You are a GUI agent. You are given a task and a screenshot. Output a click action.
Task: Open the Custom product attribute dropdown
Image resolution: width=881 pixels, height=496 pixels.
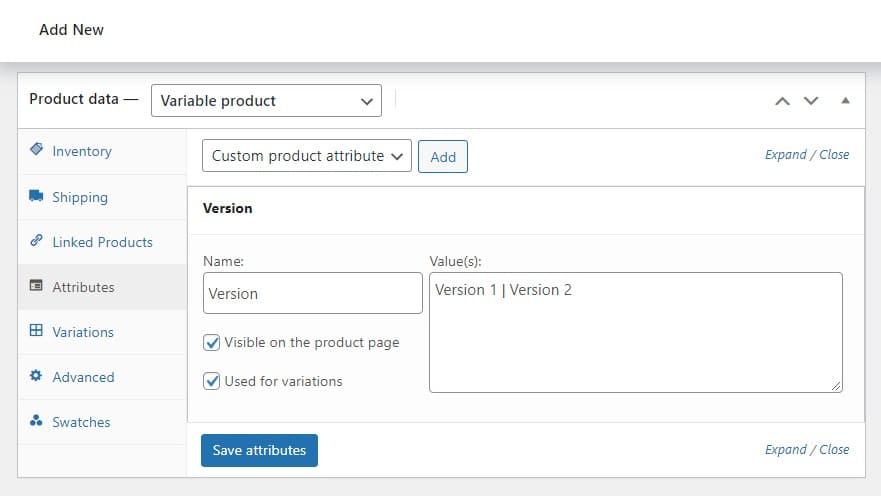pos(307,156)
